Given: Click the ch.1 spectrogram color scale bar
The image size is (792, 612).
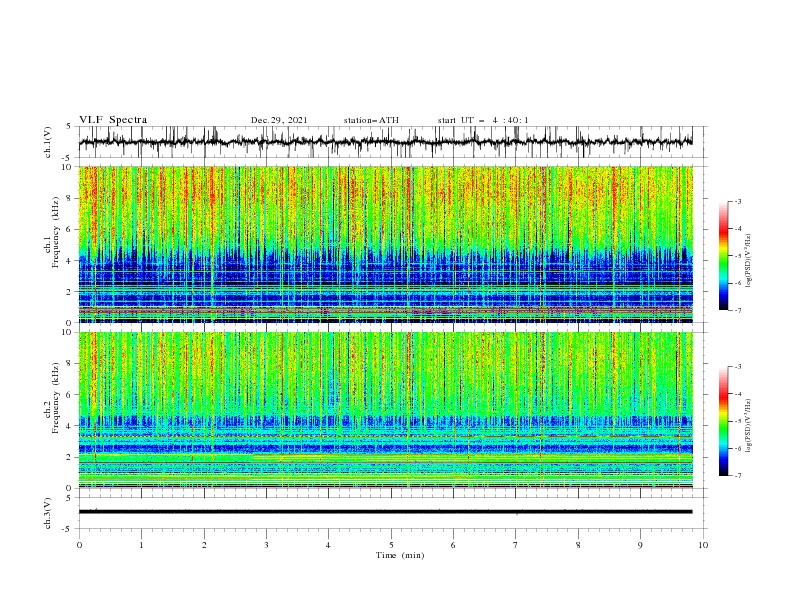Looking at the screenshot, I should (723, 256).
